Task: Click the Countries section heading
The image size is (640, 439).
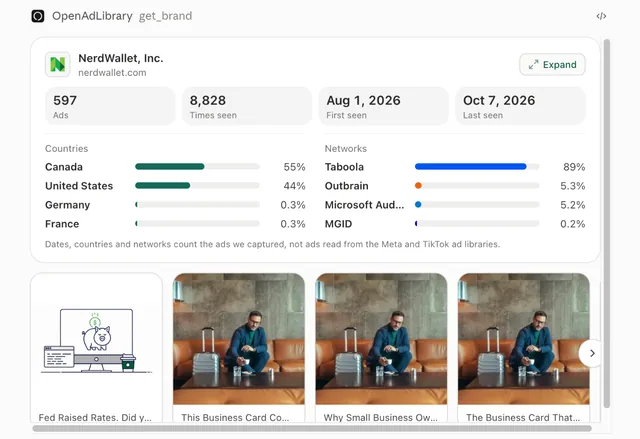Action: point(67,149)
